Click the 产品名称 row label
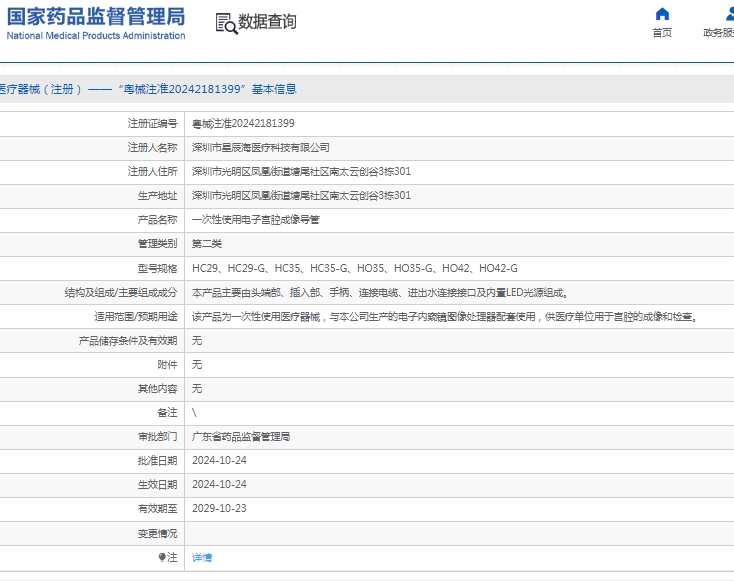Screen dimensions: 734x581 pos(158,220)
